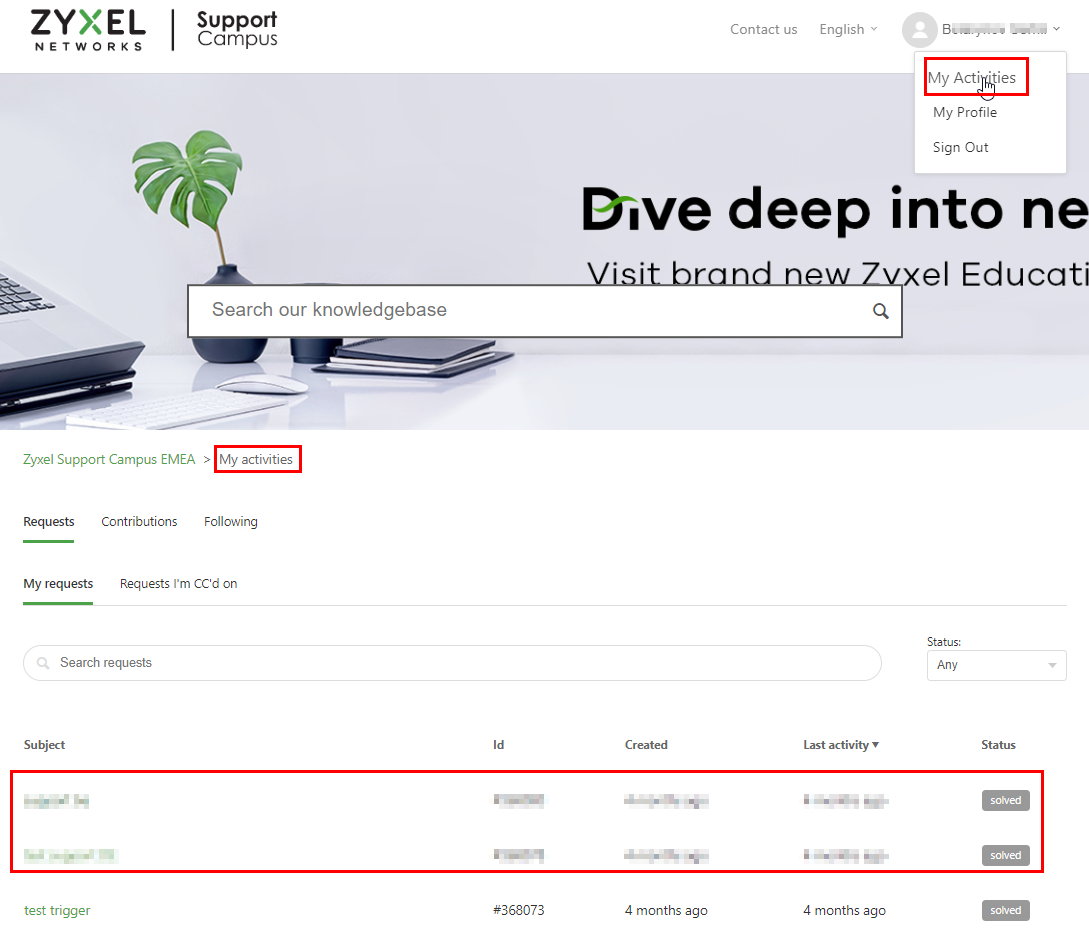Open Zyxel Support Campus EMEA breadcrumb link
Viewport: 1089px width, 937px height.
coord(109,460)
